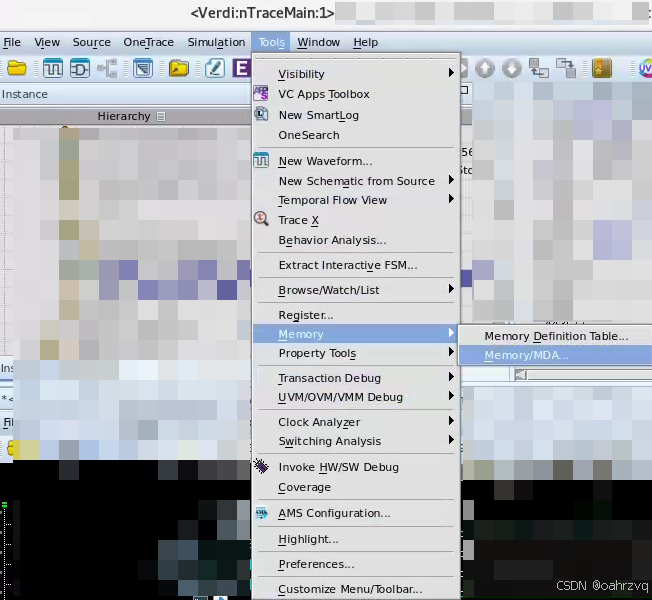Viewport: 652px width, 600px height.
Task: Click the horizontal scrollbar left arrow
Action: click(x=521, y=375)
